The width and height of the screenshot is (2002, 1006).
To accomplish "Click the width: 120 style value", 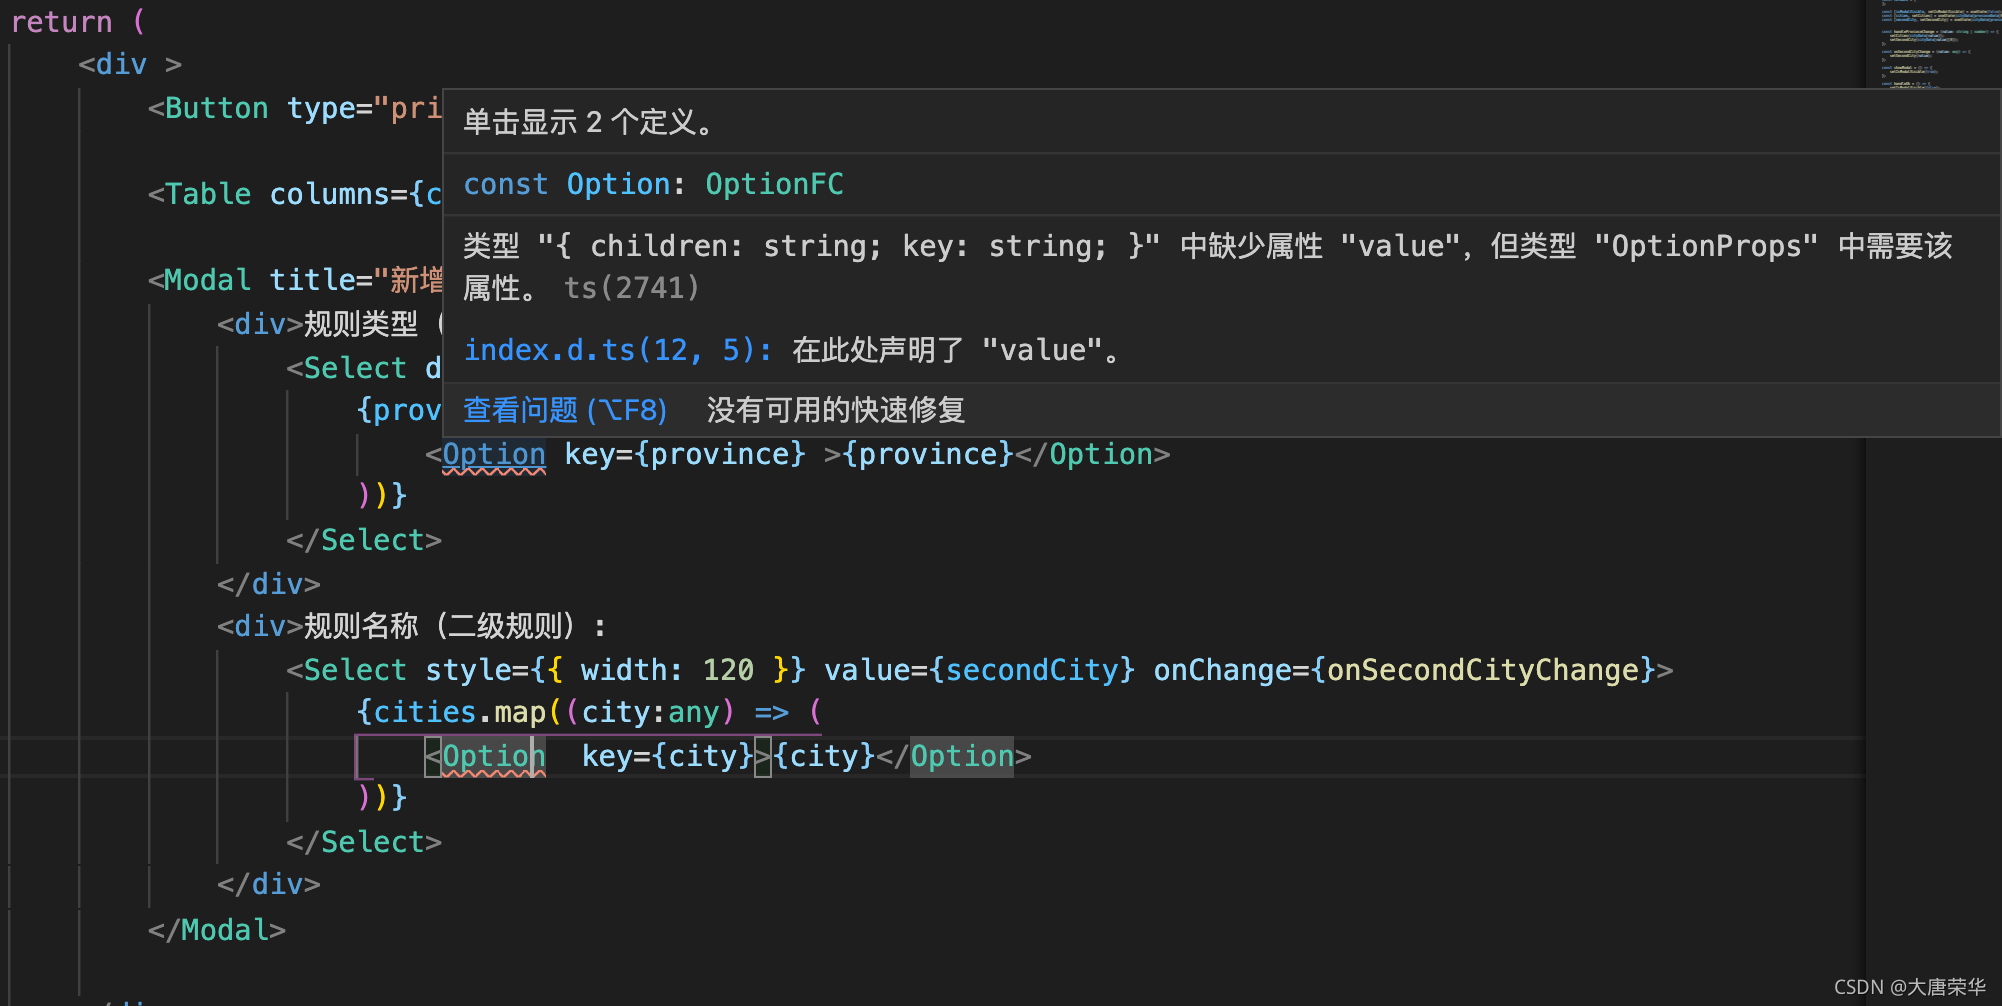I will [667, 670].
